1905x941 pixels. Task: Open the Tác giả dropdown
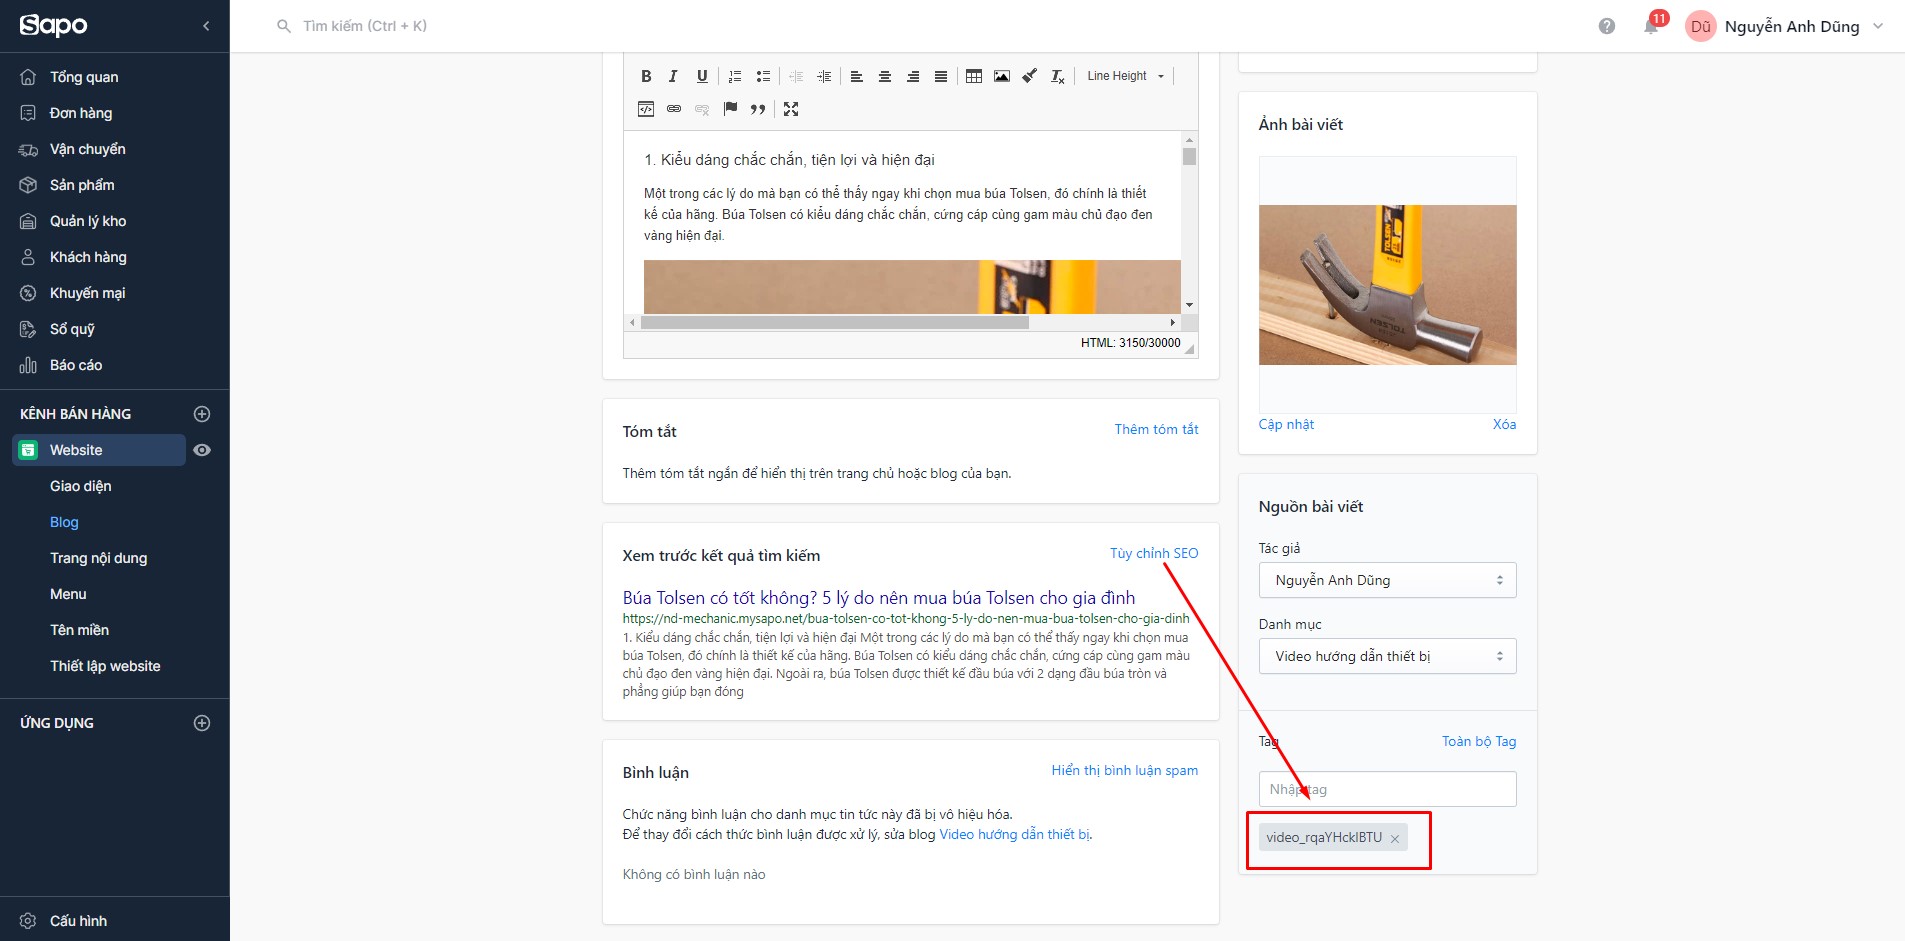(x=1388, y=580)
